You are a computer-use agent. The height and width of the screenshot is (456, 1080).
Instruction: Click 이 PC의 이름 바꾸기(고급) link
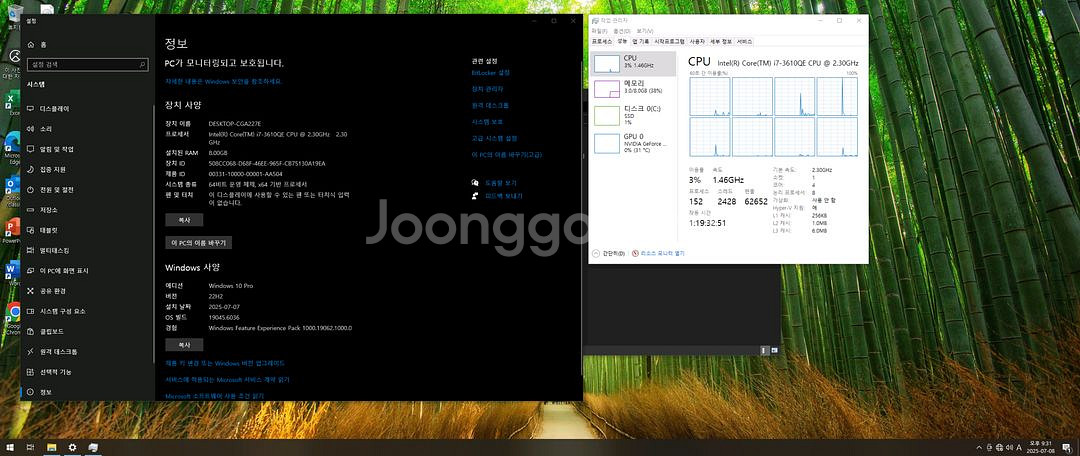506,155
